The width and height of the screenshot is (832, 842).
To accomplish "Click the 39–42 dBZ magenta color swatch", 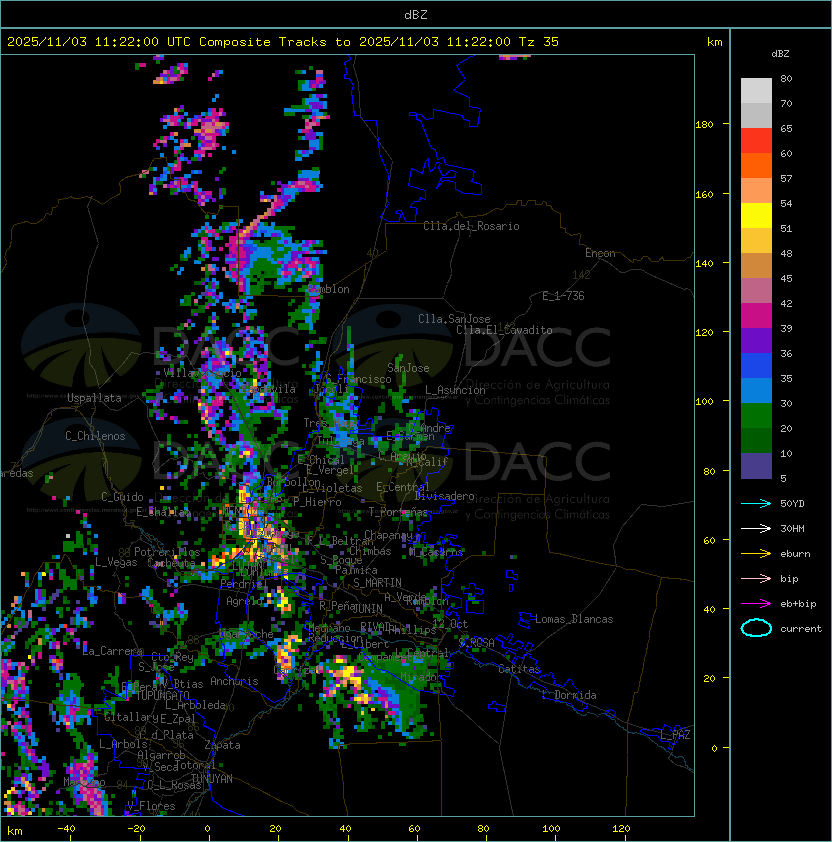I will pos(756,316).
